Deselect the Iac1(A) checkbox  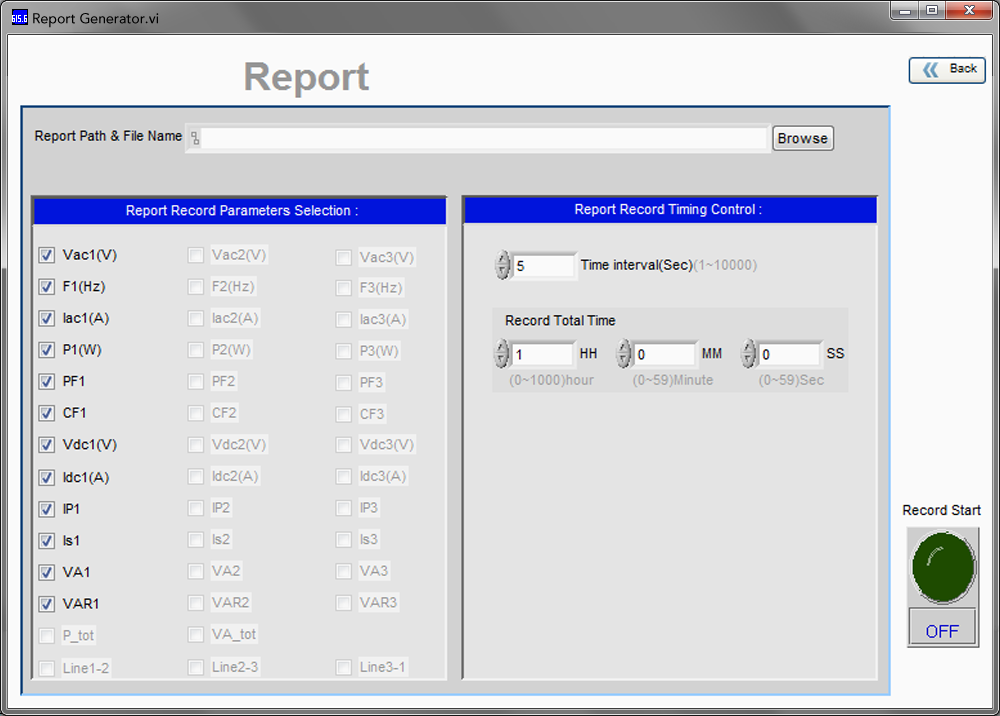coord(47,319)
